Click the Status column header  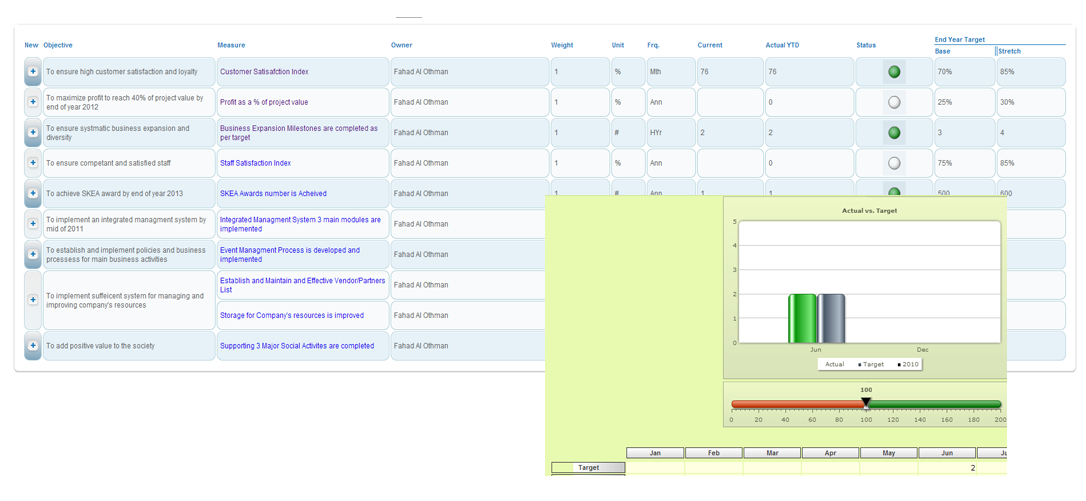(866, 45)
